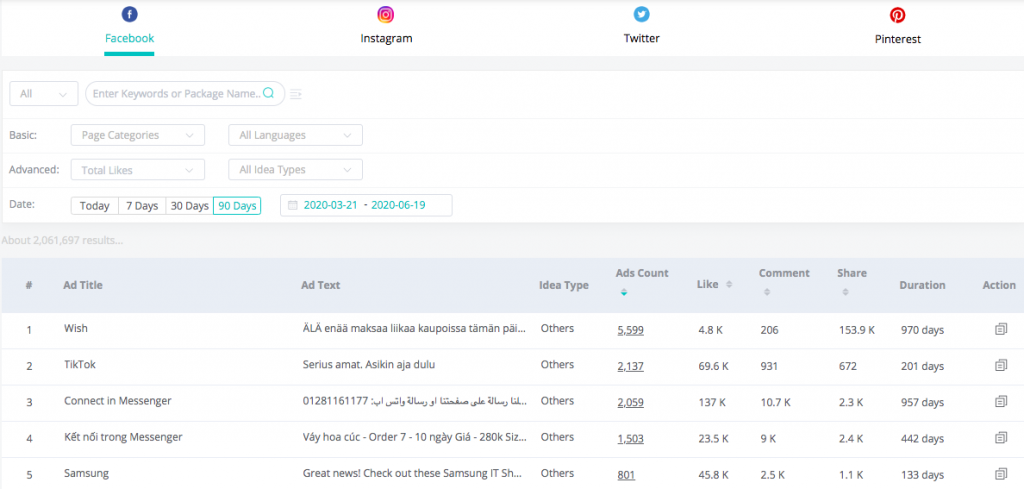Click the 442 days duration value

point(922,439)
